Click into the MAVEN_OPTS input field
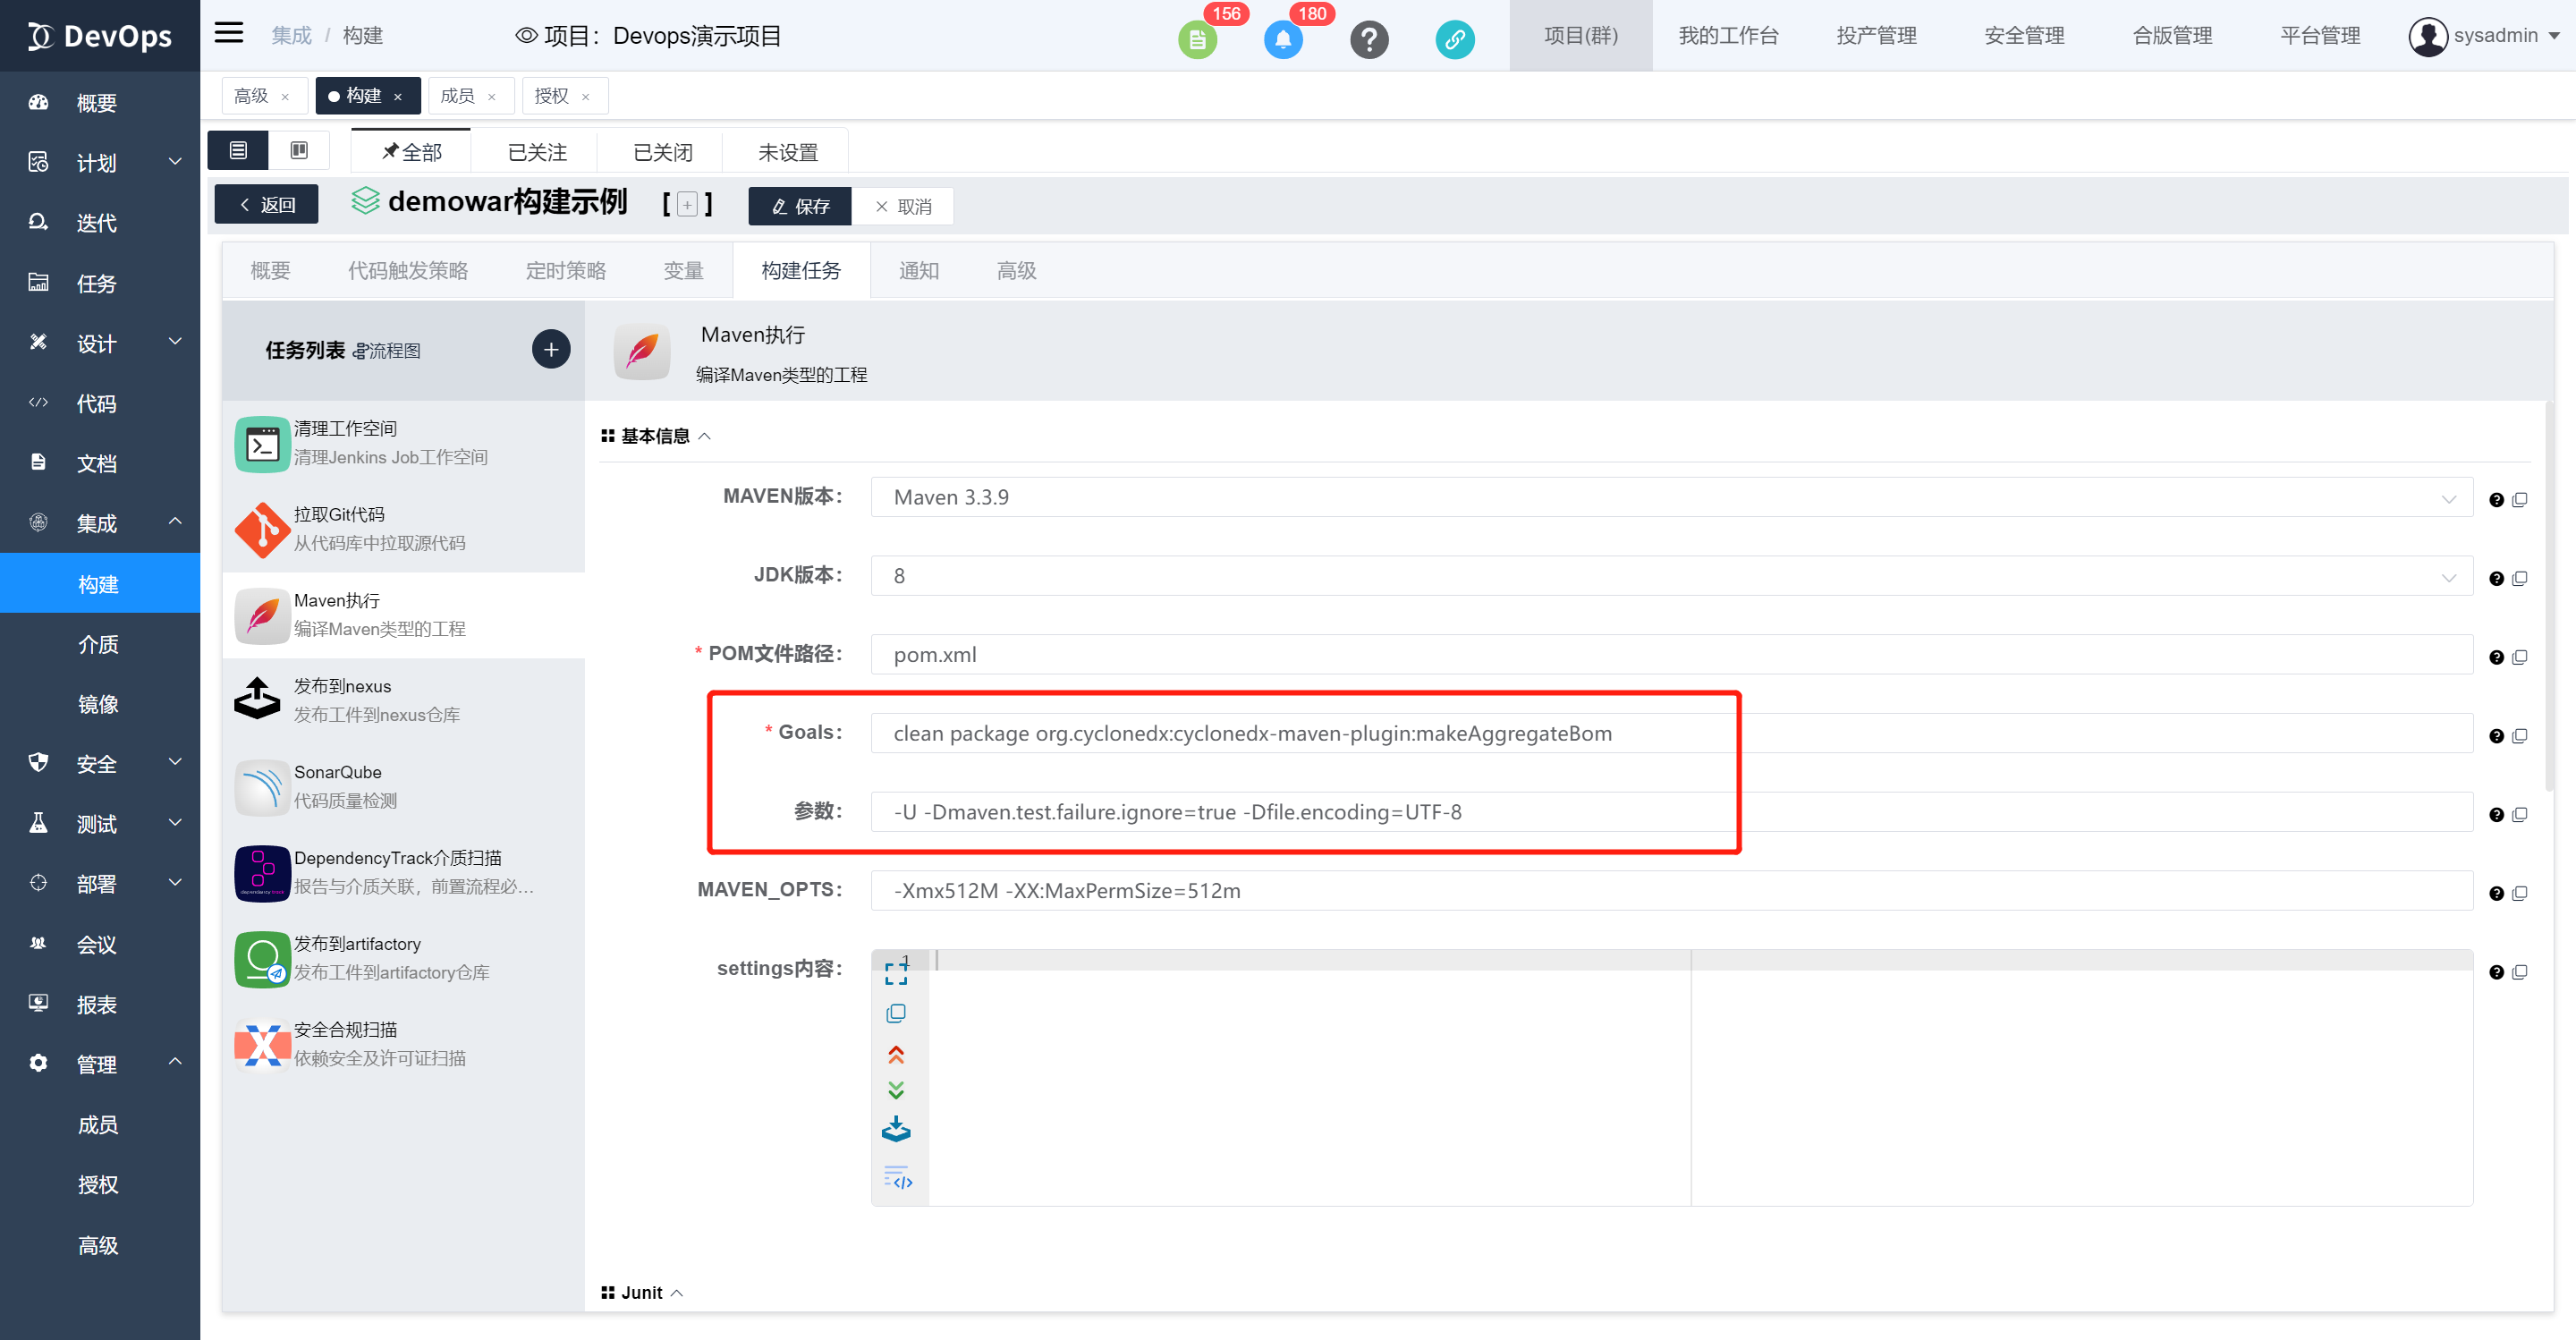Viewport: 2576px width, 1340px height. [1671, 890]
